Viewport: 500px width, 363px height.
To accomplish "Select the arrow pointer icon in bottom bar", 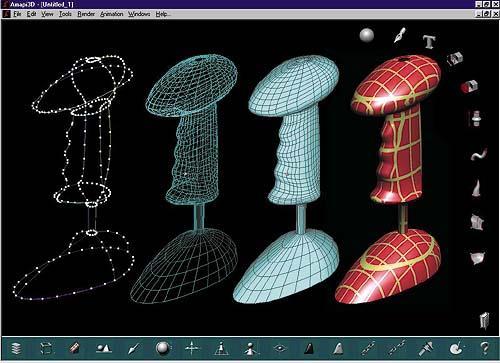I will (134, 349).
